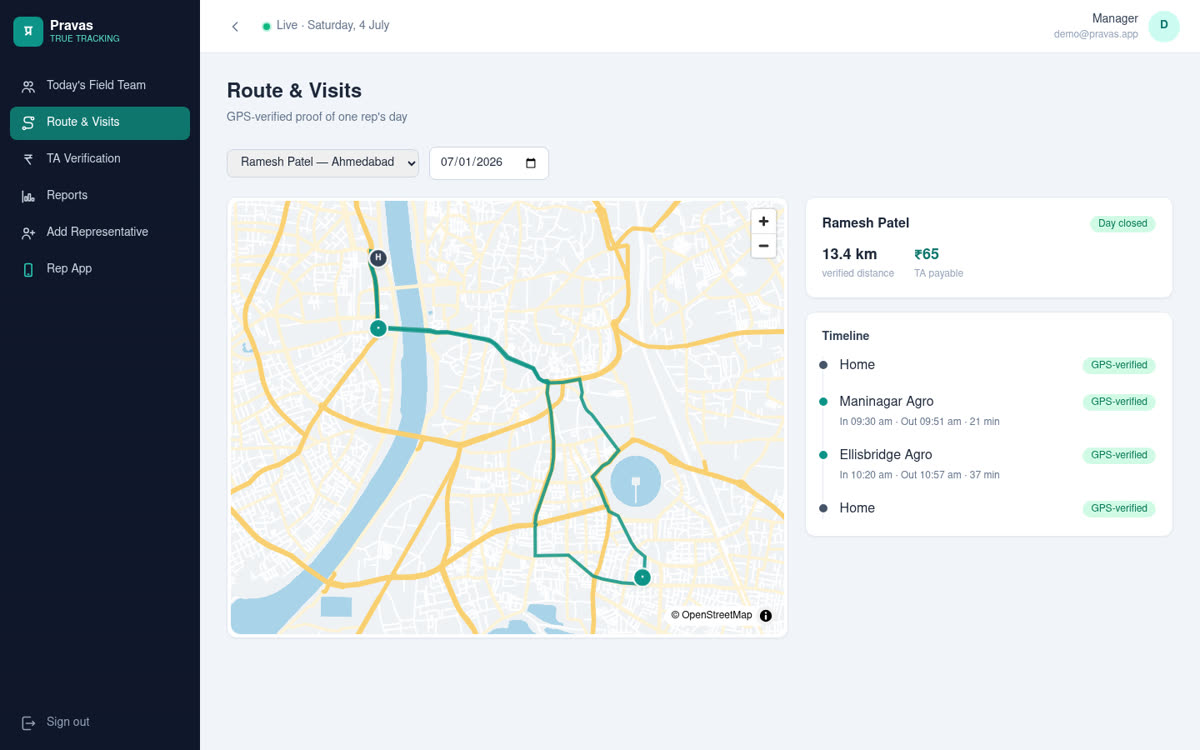Click the Rep App phone icon
Viewport: 1200px width, 750px height.
coord(28,269)
